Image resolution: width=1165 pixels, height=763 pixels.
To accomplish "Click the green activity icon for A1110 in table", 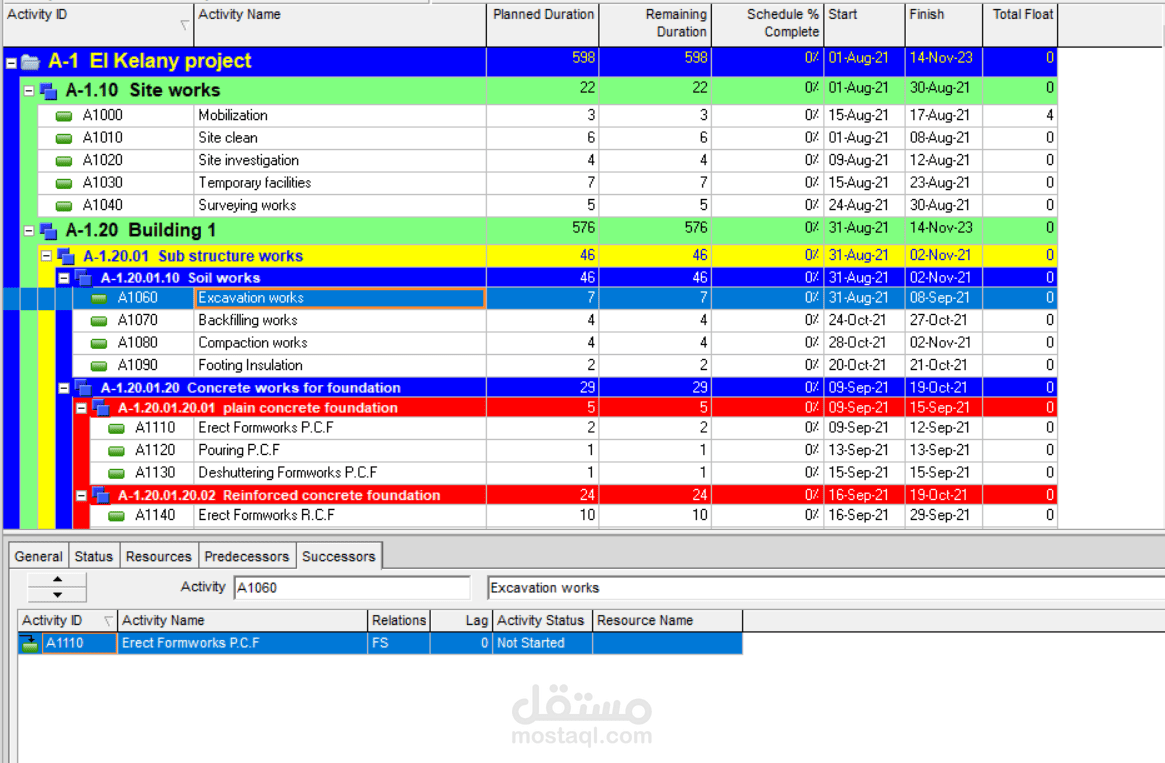I will pos(116,429).
